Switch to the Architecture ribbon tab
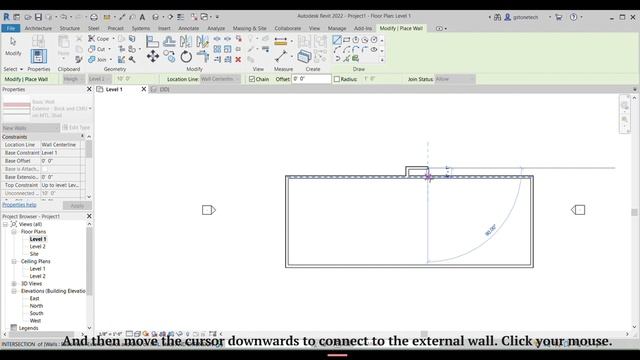 [x=38, y=28]
